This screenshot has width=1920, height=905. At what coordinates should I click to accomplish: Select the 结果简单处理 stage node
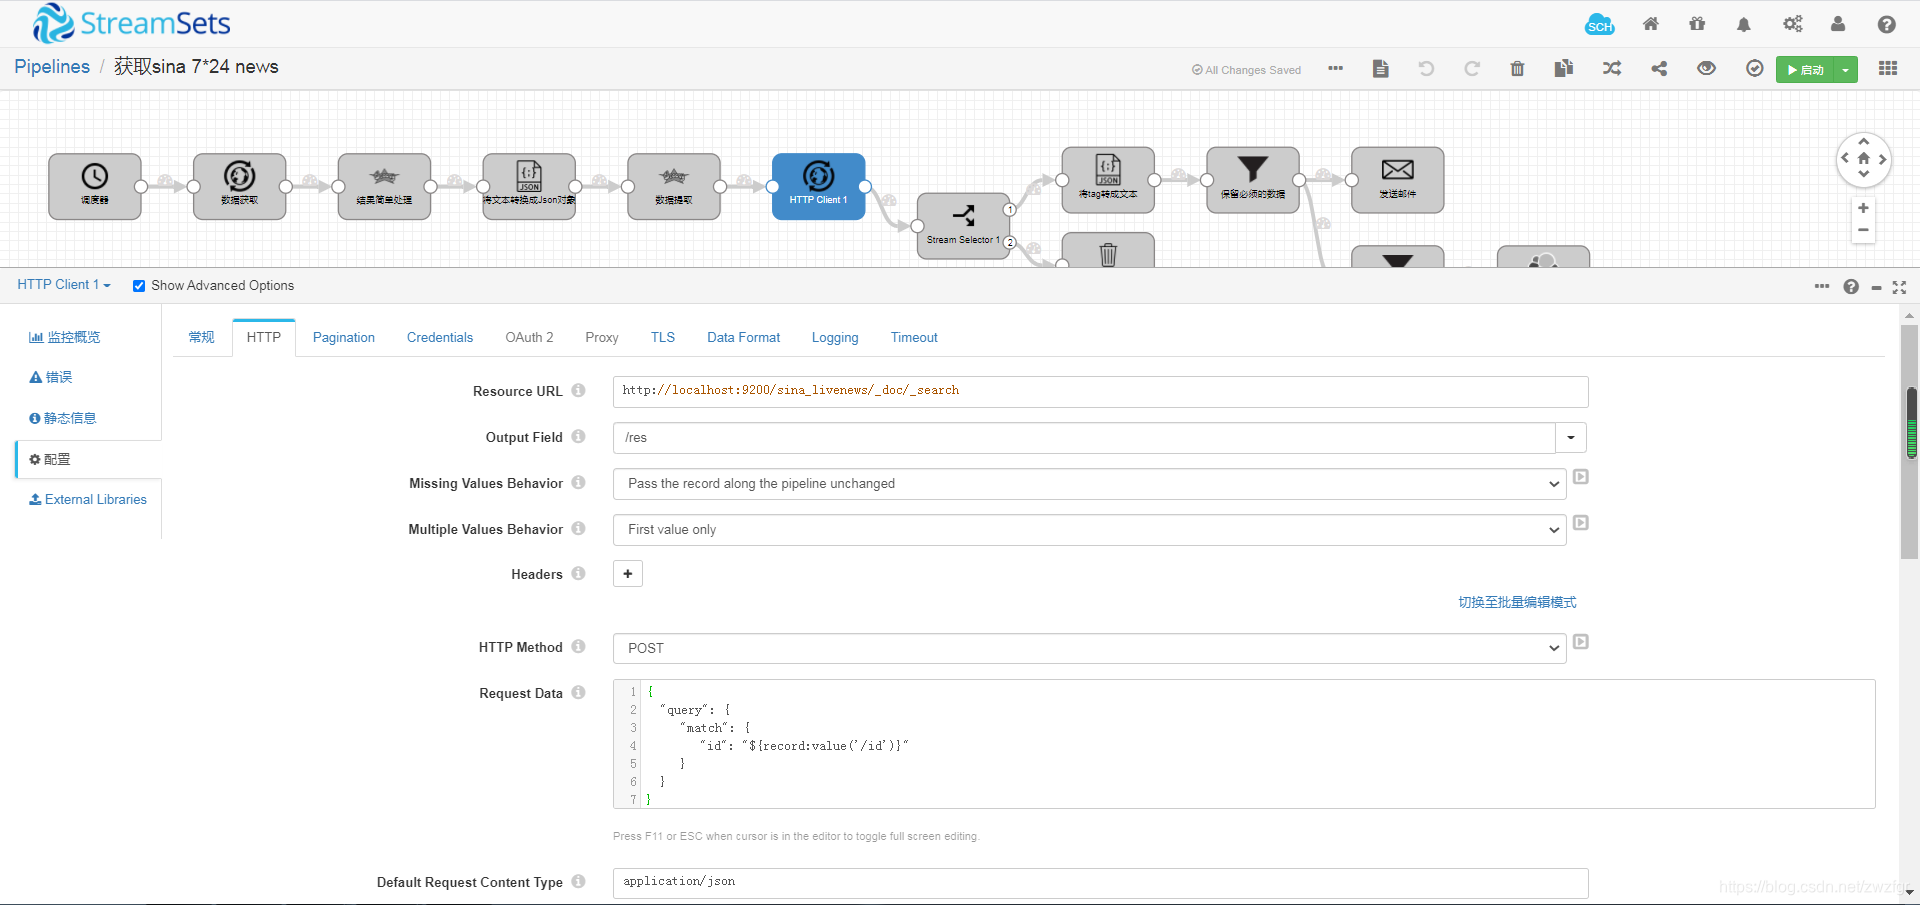(x=384, y=186)
